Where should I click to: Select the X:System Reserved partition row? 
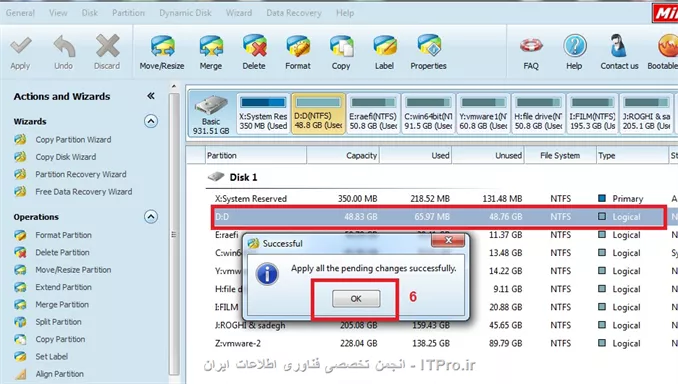point(441,199)
